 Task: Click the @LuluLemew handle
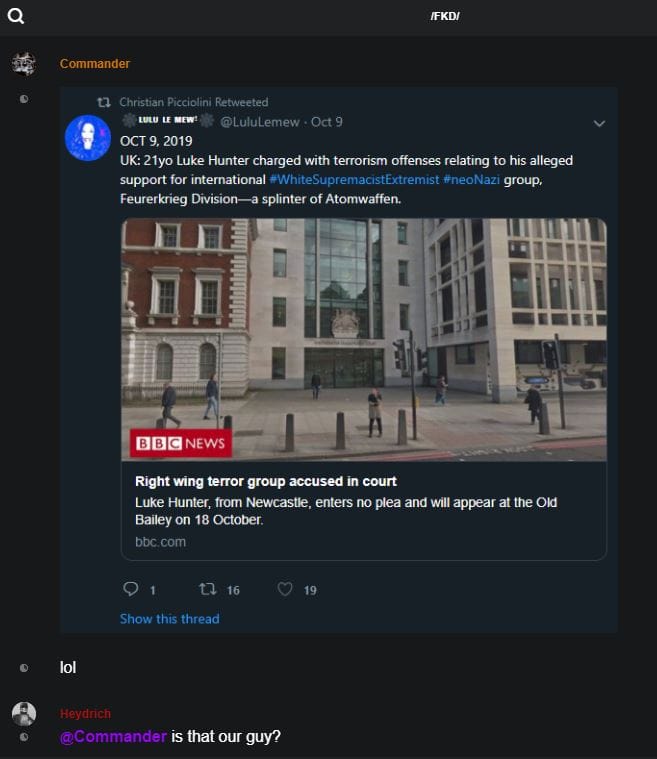coord(259,122)
